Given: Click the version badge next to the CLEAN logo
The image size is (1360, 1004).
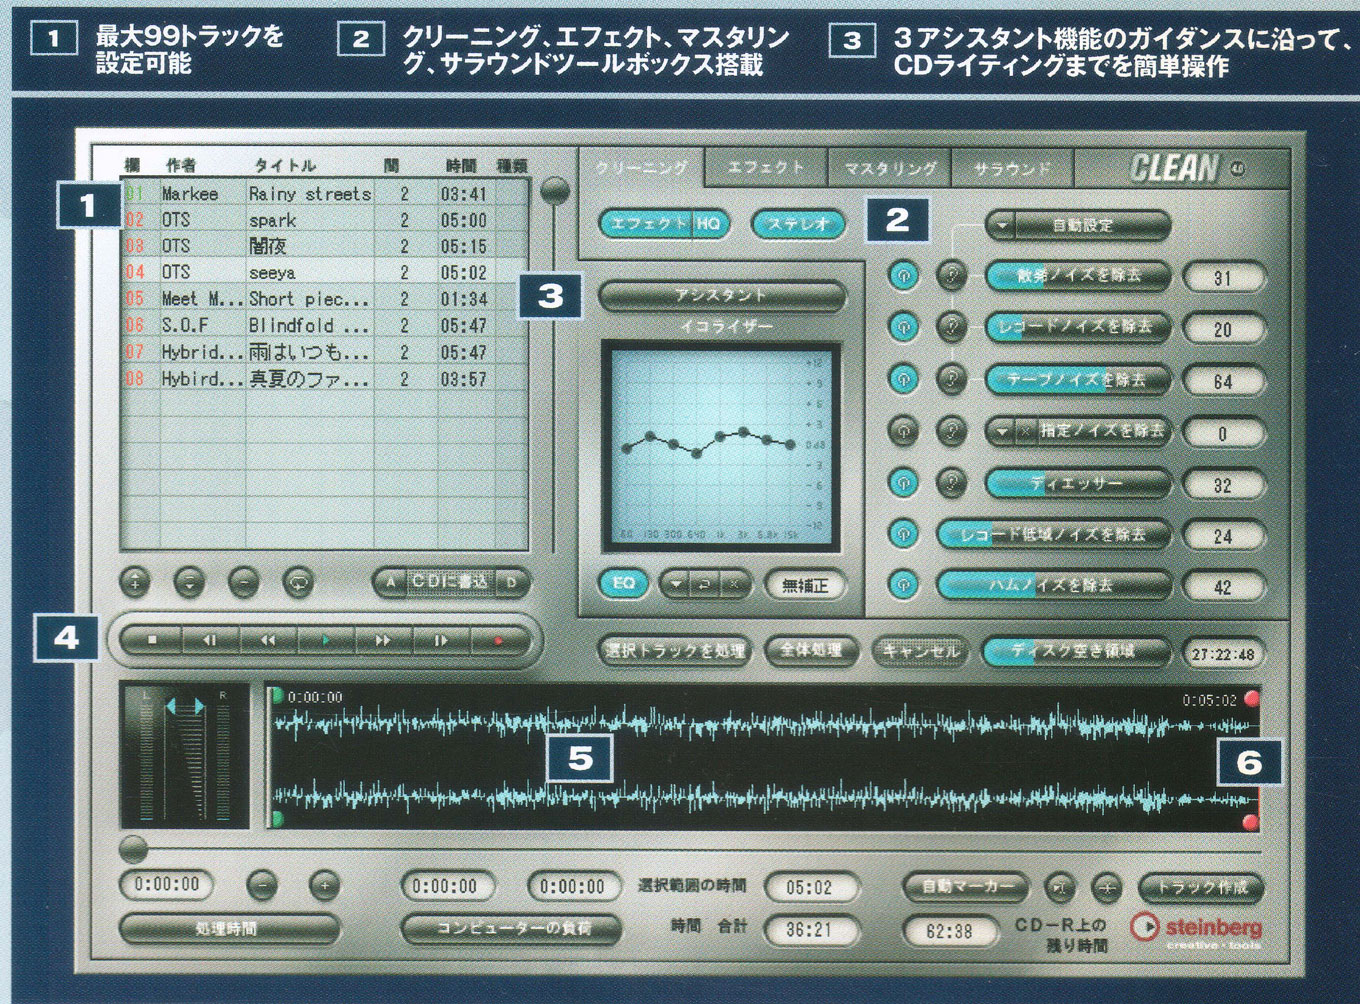Looking at the screenshot, I should (x=1238, y=169).
